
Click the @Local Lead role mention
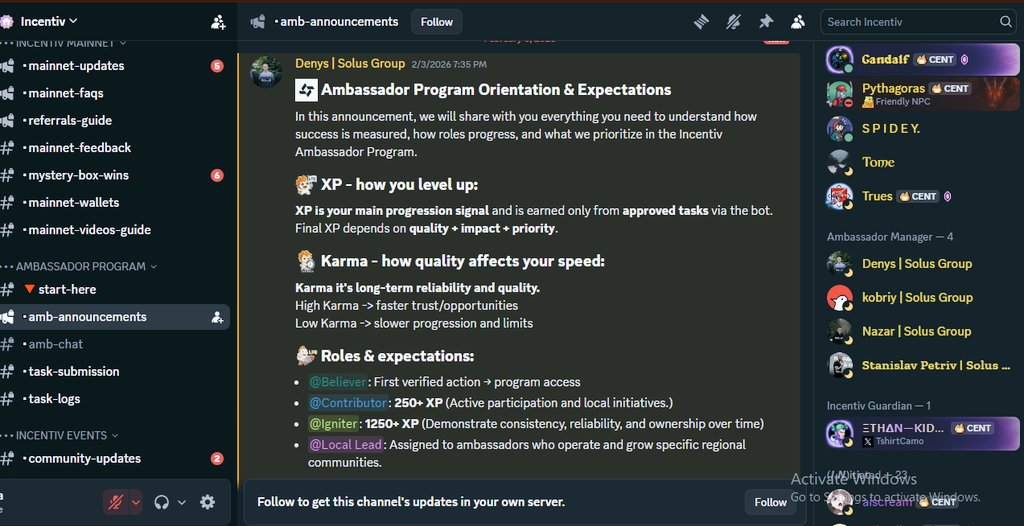(345, 444)
